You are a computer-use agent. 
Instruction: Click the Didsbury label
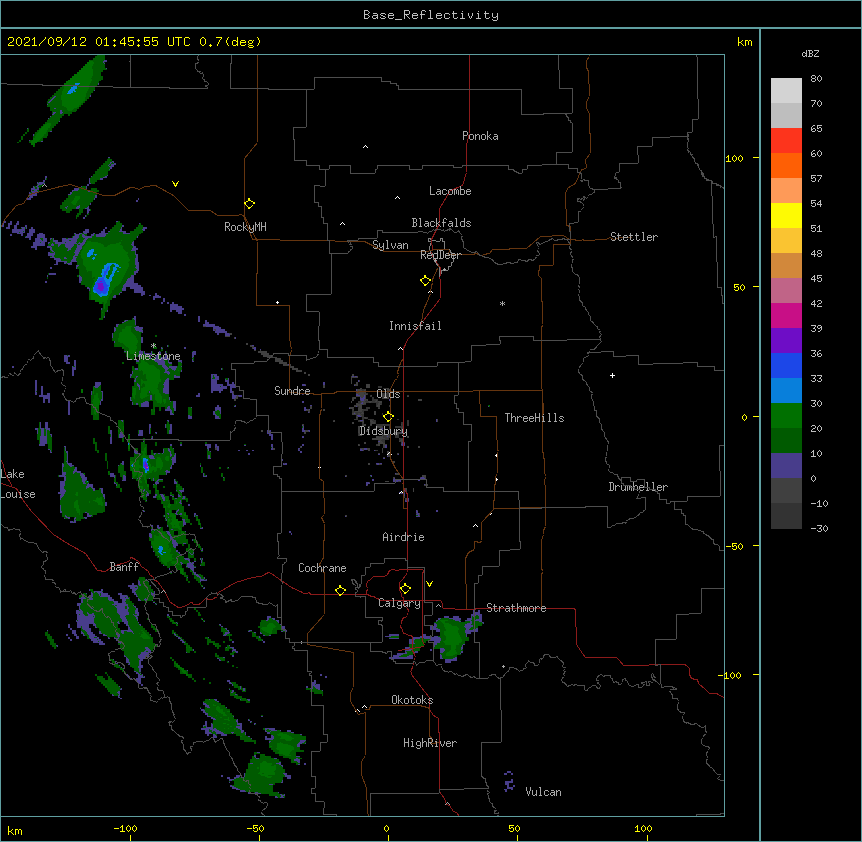383,431
